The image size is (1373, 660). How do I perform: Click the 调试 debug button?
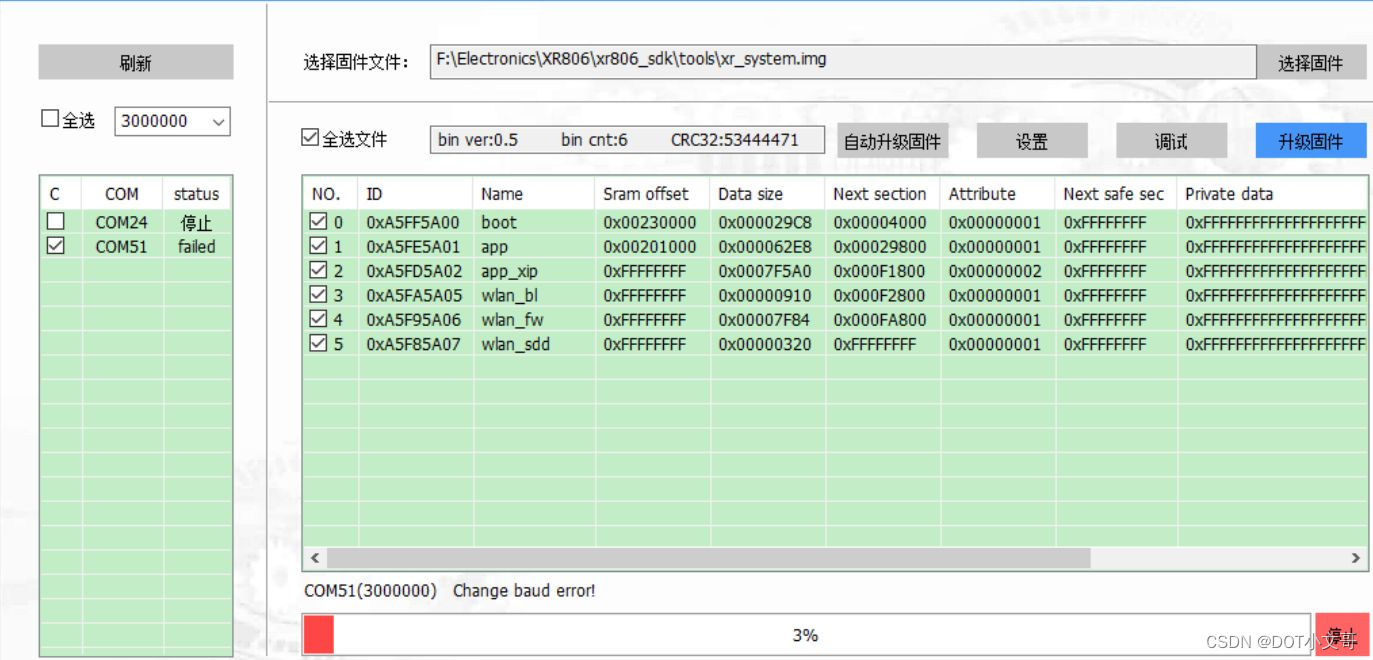point(1171,141)
